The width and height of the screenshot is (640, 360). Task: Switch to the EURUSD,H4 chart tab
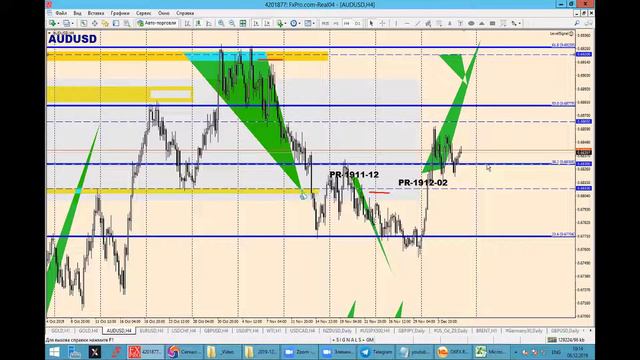click(x=151, y=331)
